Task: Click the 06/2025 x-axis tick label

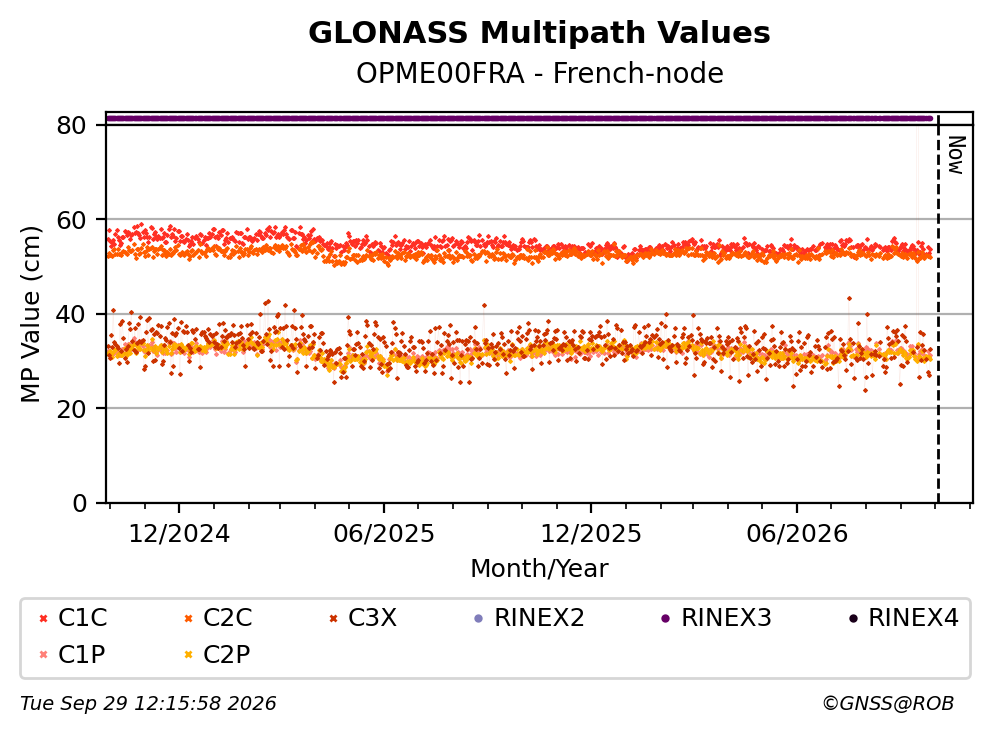Action: (x=384, y=534)
